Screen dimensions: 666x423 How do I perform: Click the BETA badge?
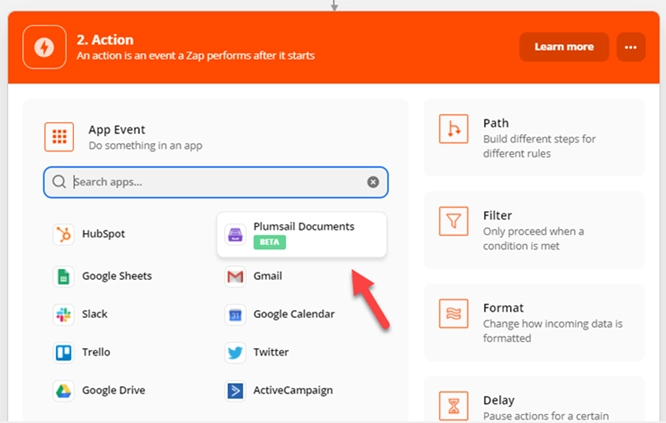coord(270,242)
